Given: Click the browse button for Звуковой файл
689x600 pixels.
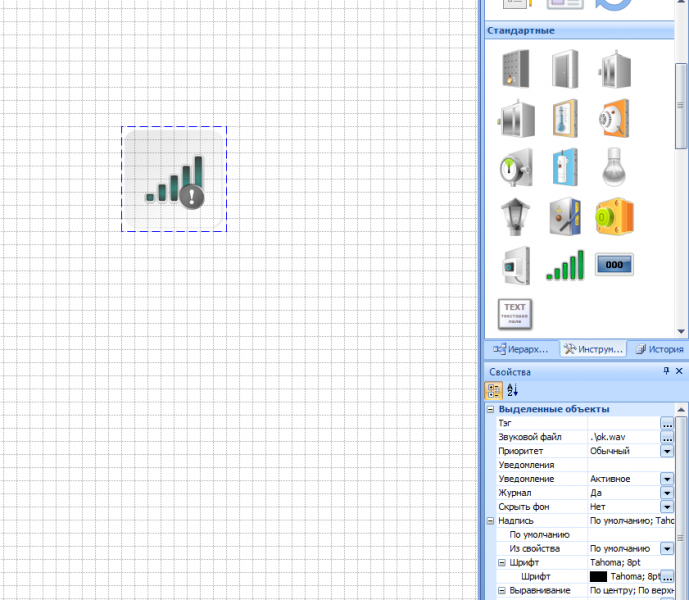Looking at the screenshot, I should [x=667, y=437].
